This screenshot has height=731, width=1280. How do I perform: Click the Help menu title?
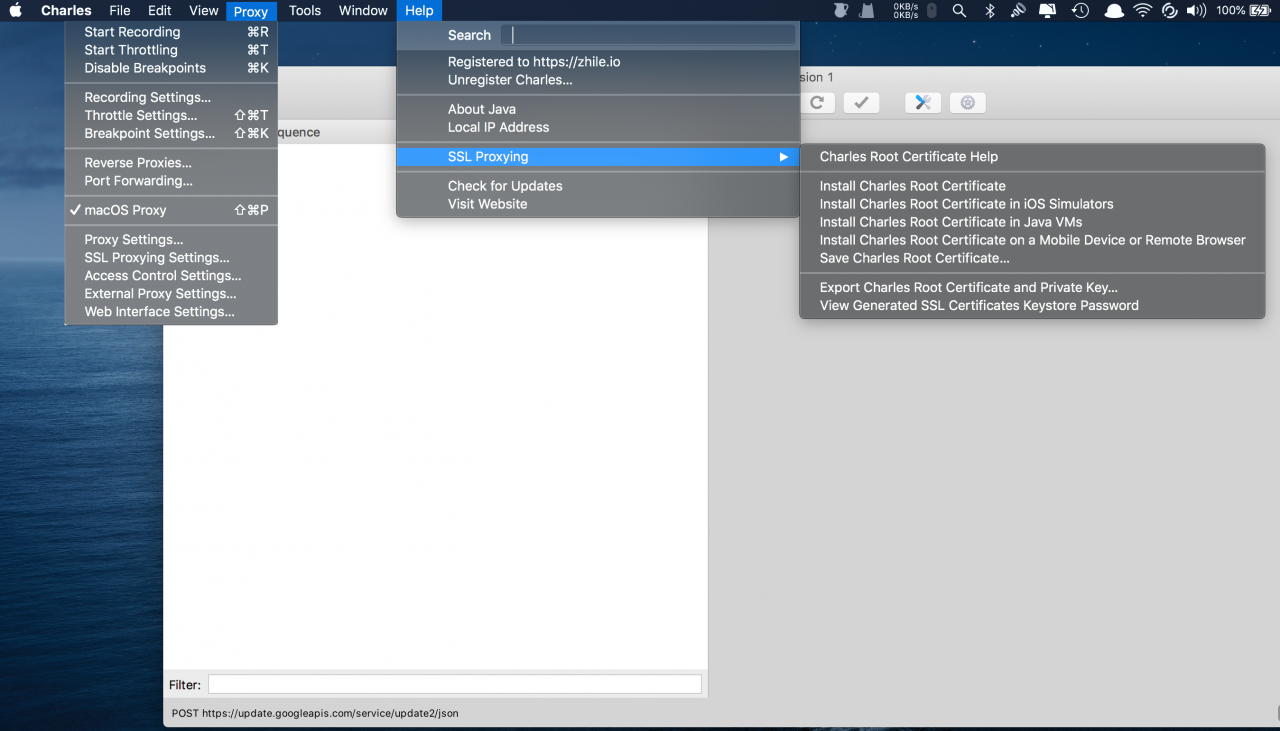pyautogui.click(x=419, y=11)
